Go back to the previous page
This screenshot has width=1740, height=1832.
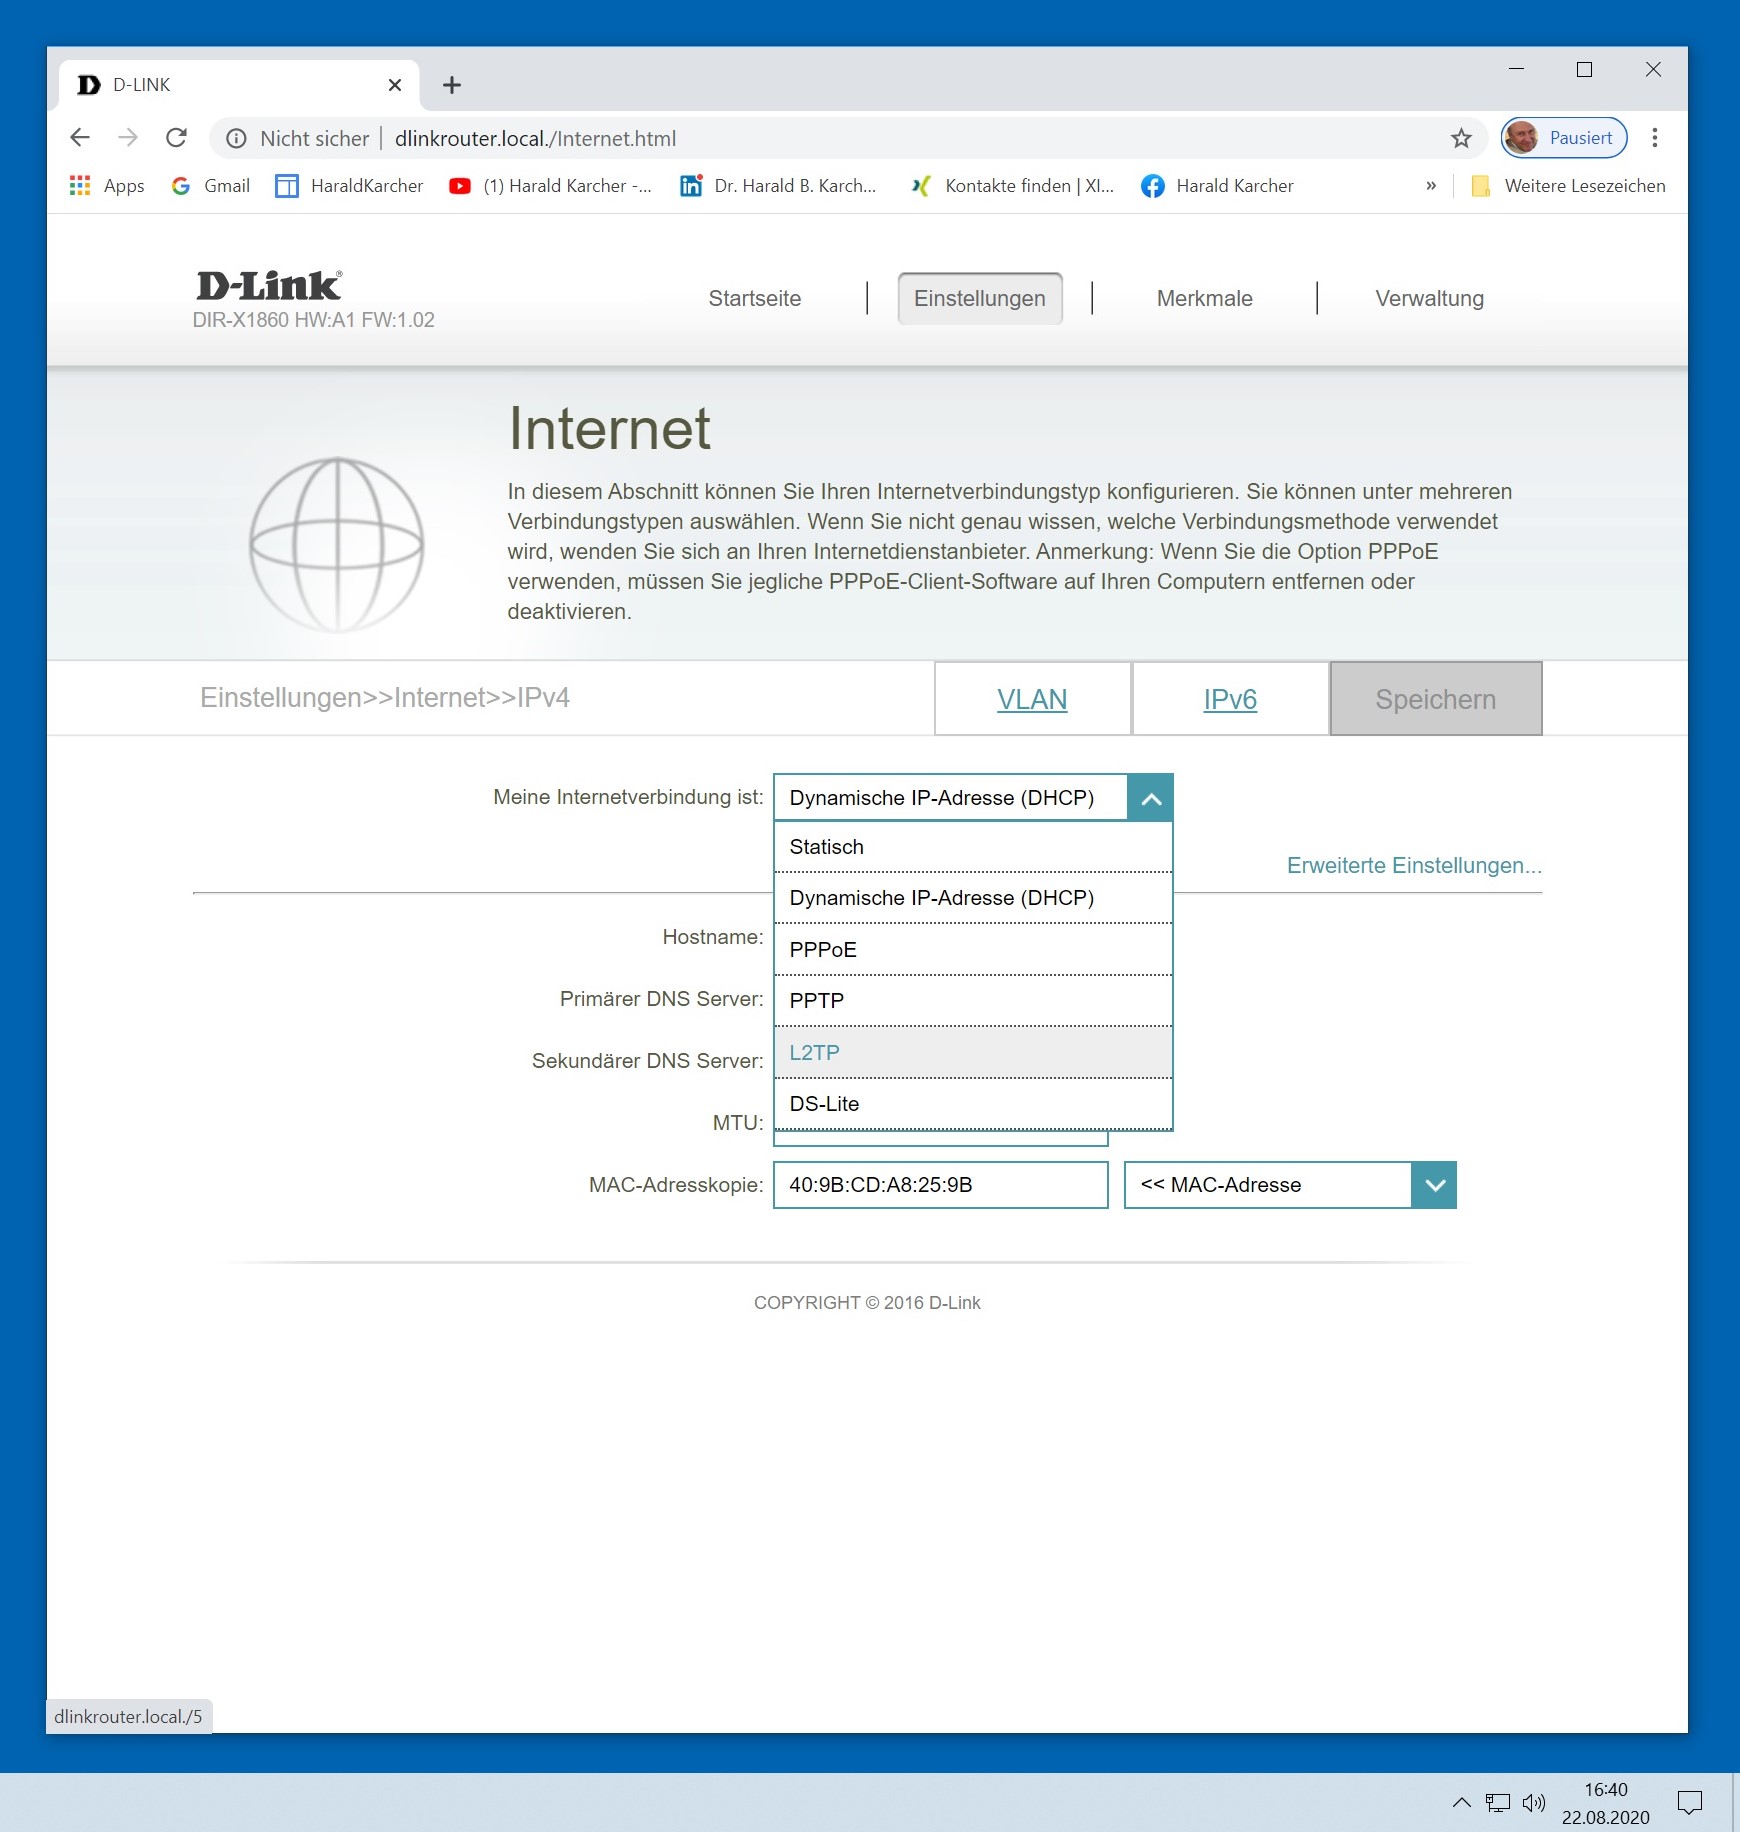(80, 138)
